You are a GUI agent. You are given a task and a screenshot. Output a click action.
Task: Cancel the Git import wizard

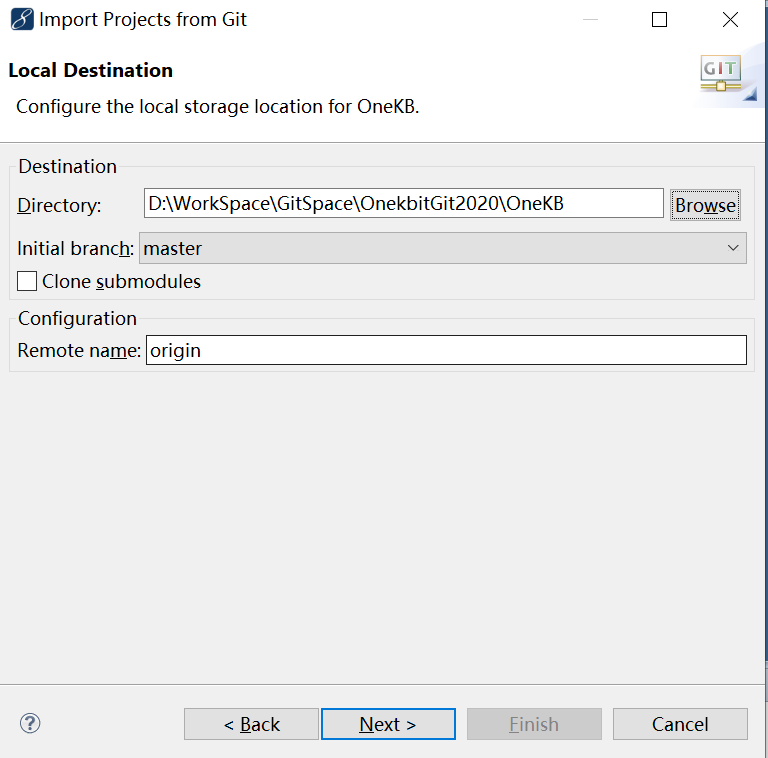tap(680, 724)
